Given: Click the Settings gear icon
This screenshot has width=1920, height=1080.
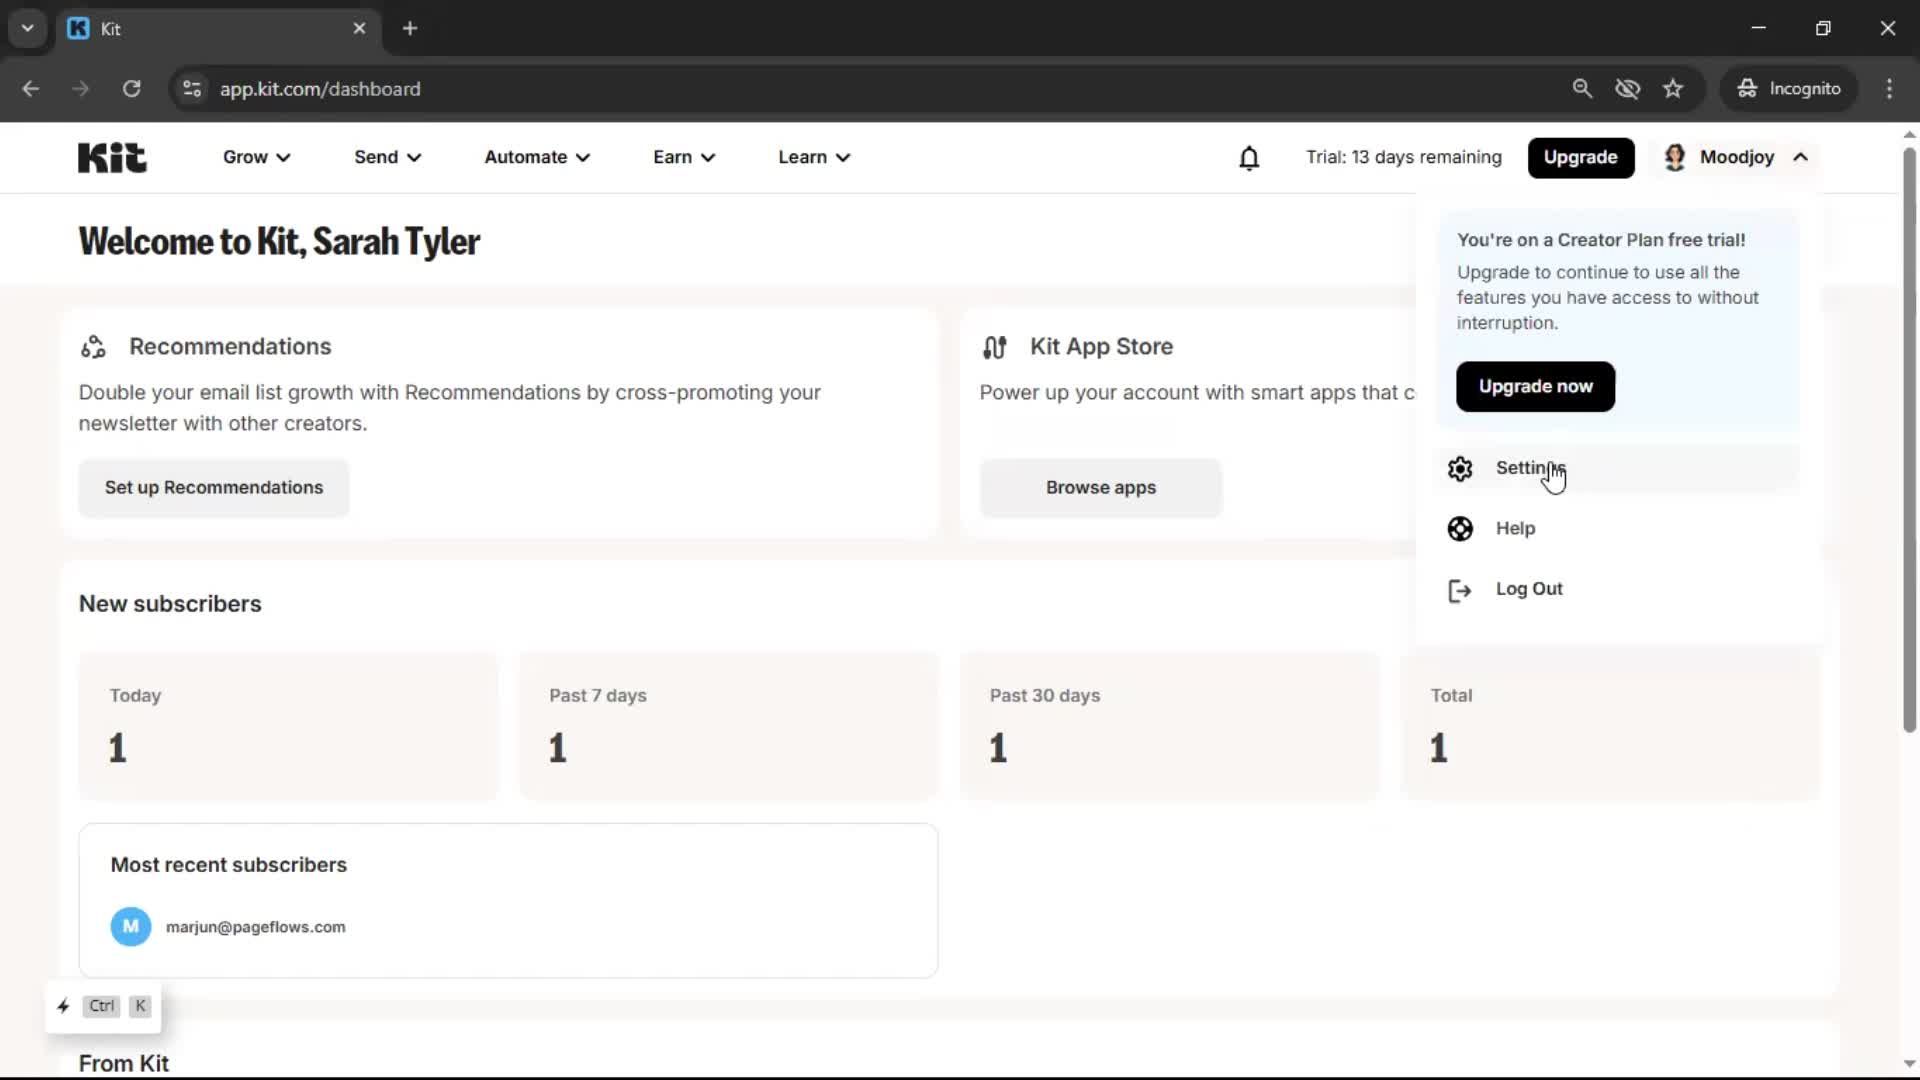Looking at the screenshot, I should pyautogui.click(x=1460, y=469).
